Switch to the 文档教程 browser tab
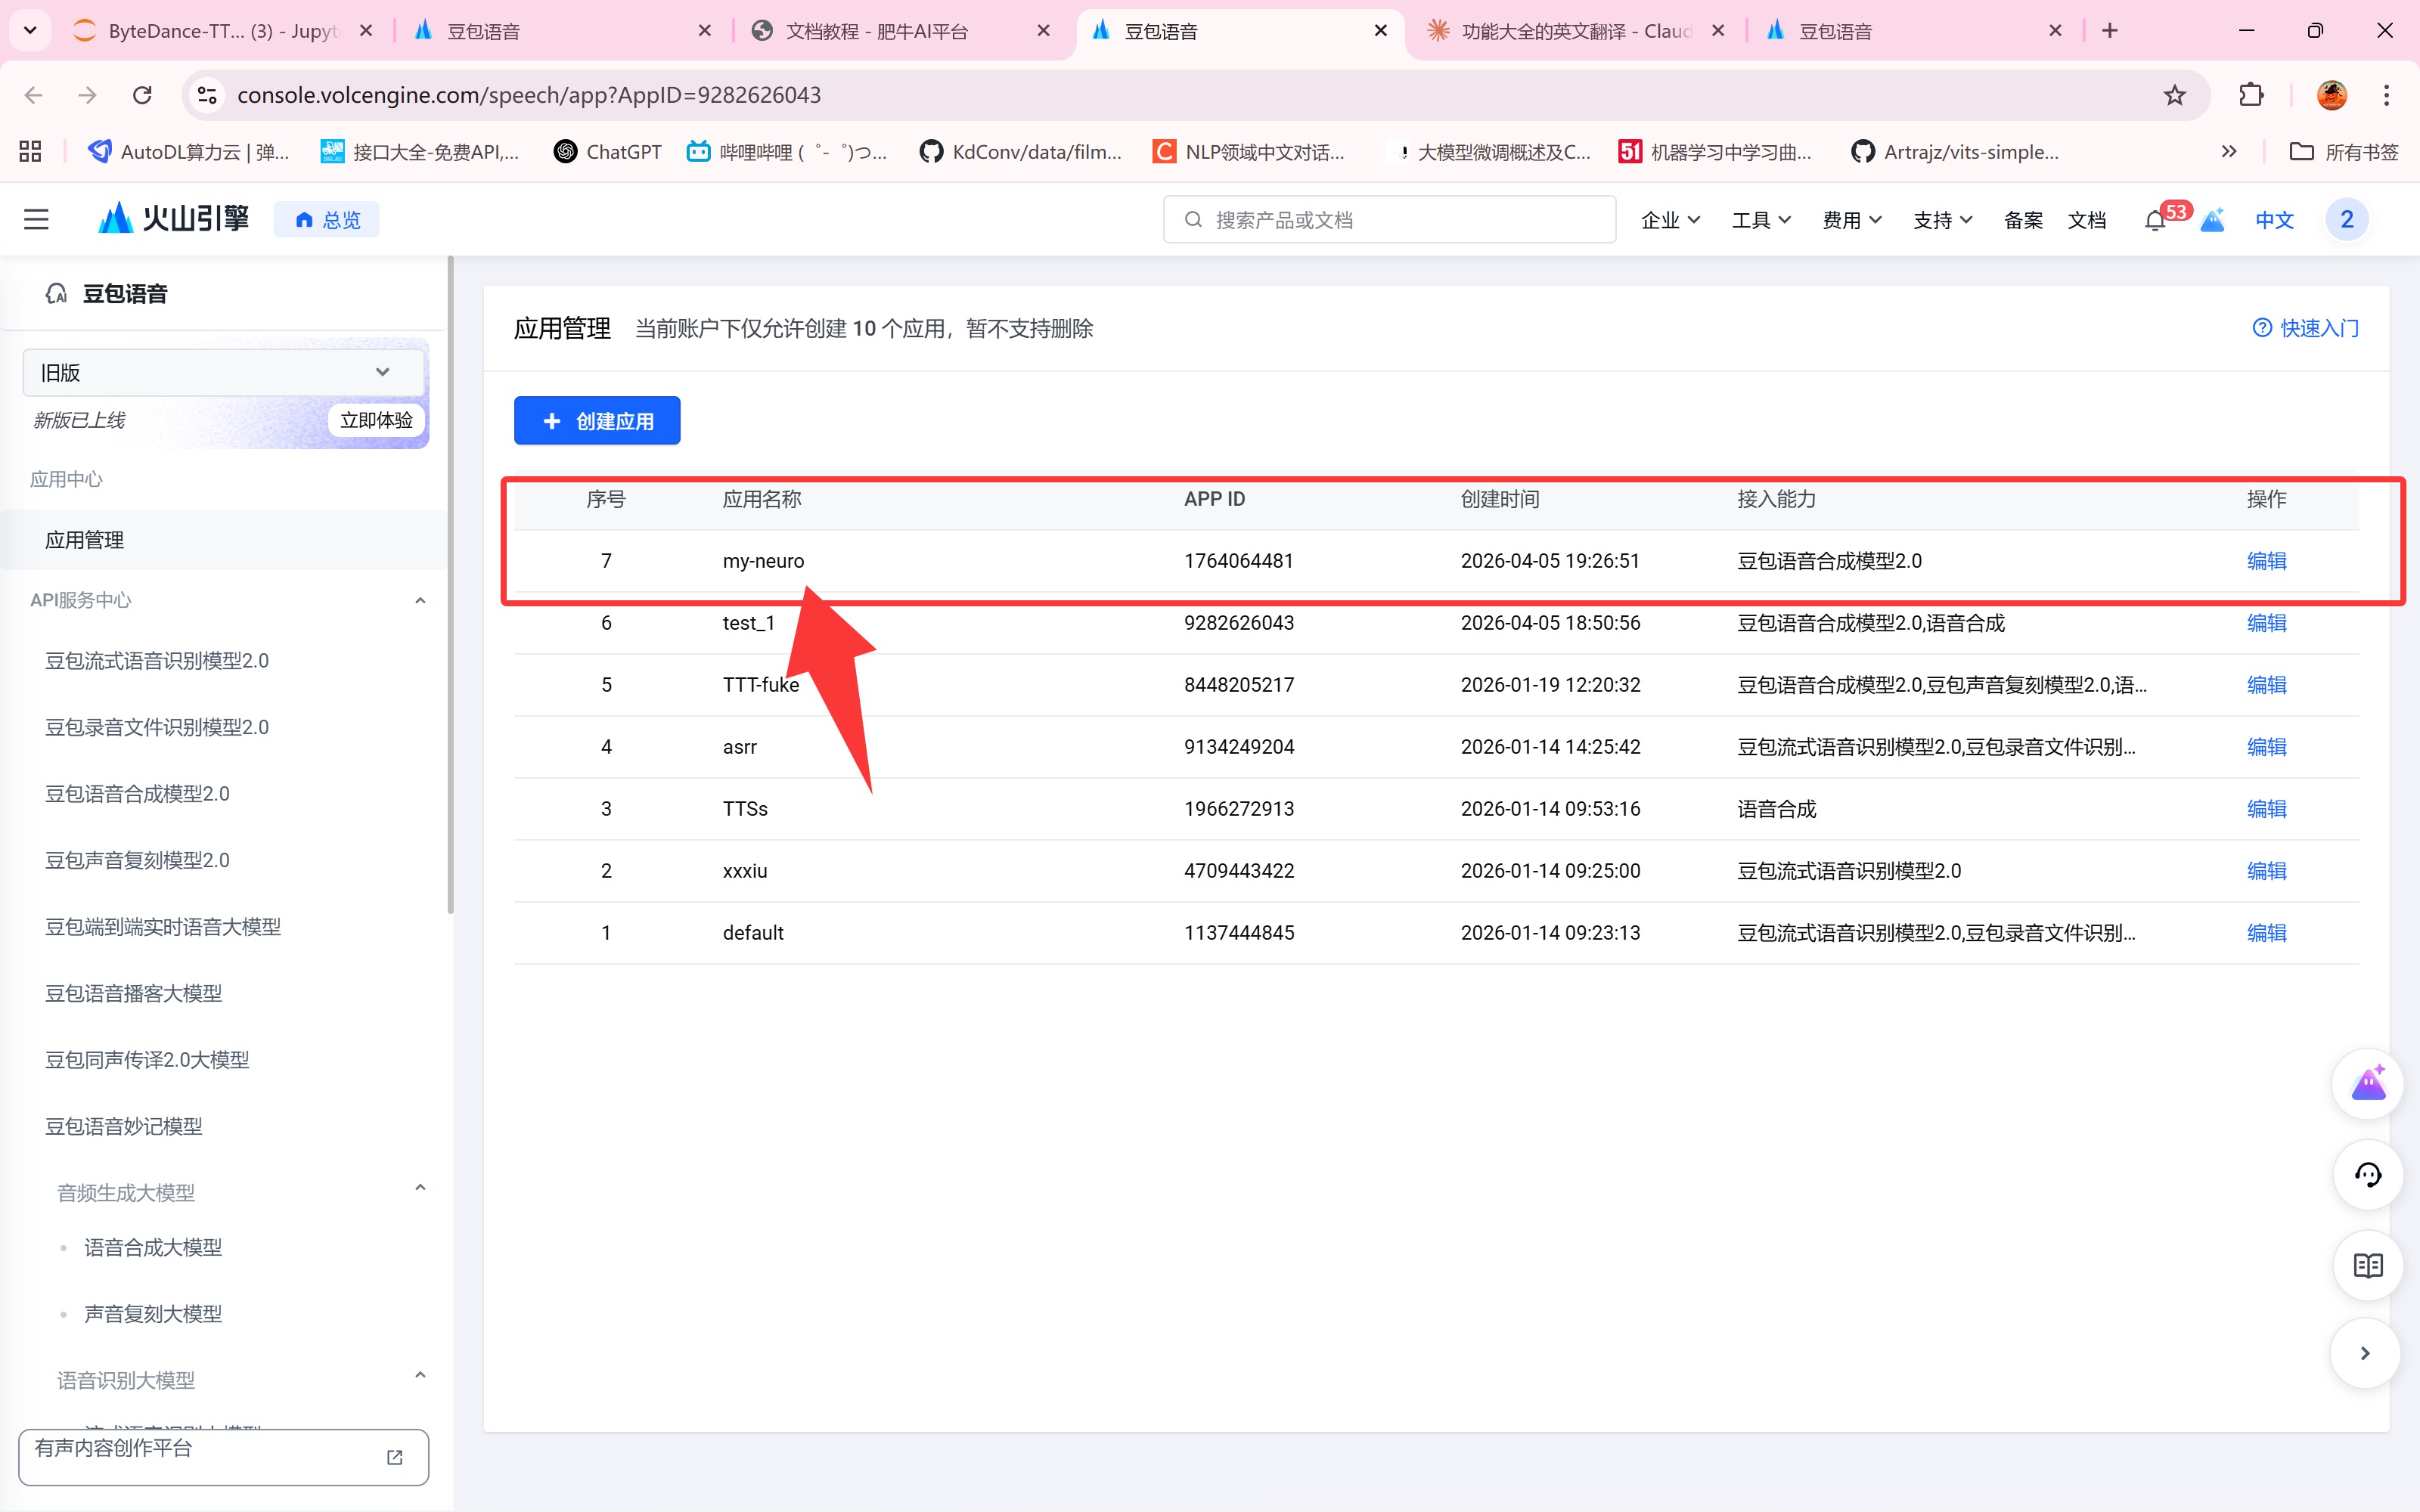 (876, 31)
